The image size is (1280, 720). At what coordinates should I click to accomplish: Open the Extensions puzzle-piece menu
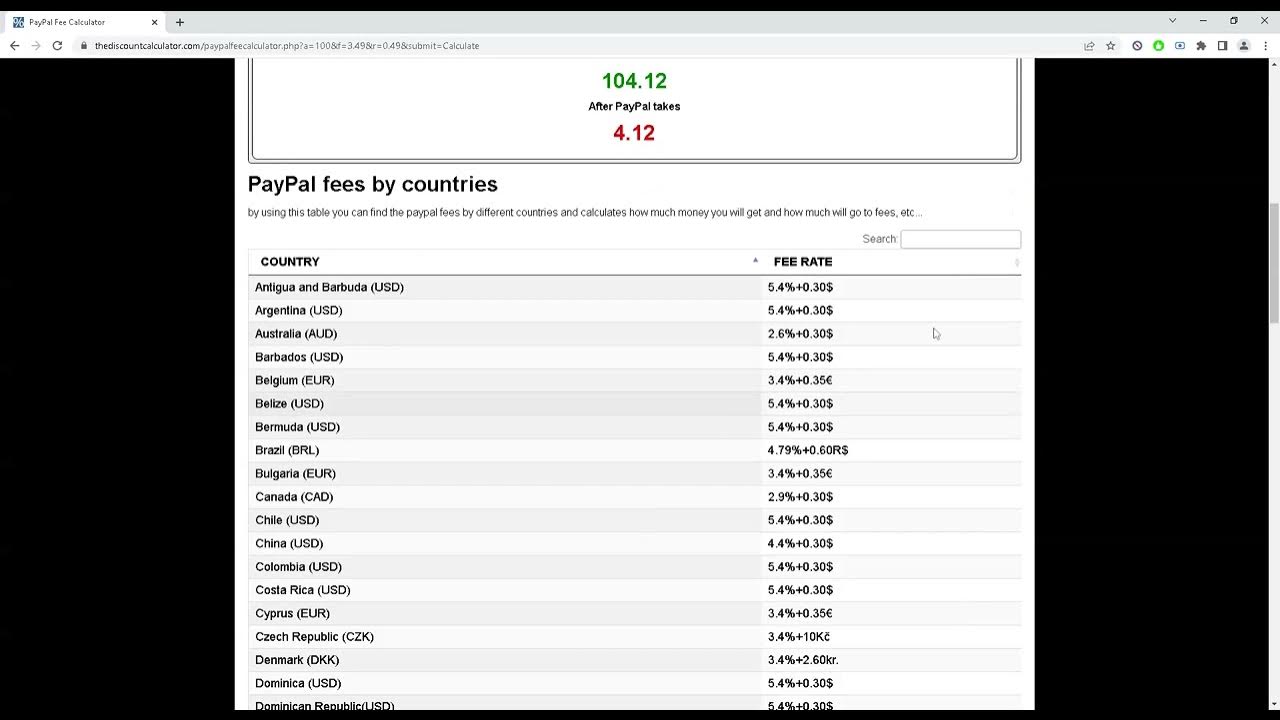click(1201, 46)
